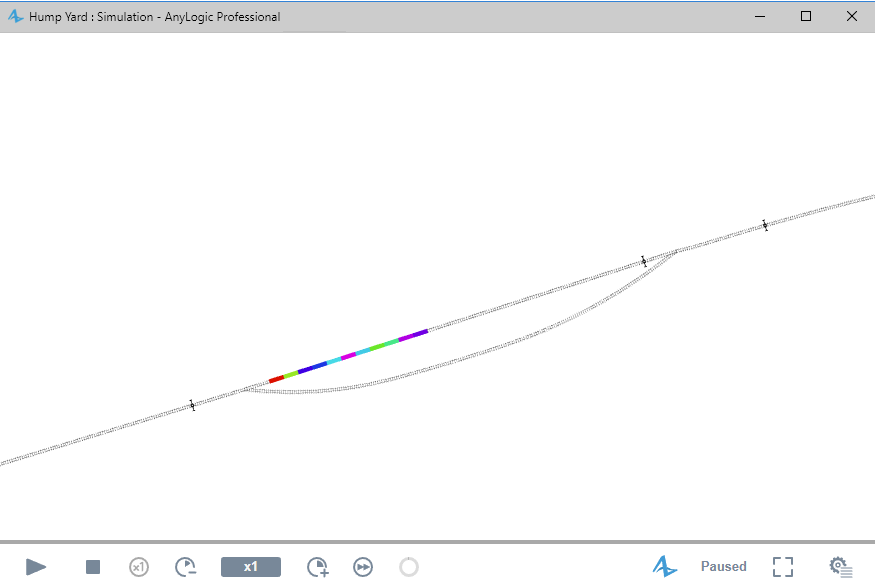The height and width of the screenshot is (587, 875).
Task: Click the magenta rail car in train
Action: [349, 356]
